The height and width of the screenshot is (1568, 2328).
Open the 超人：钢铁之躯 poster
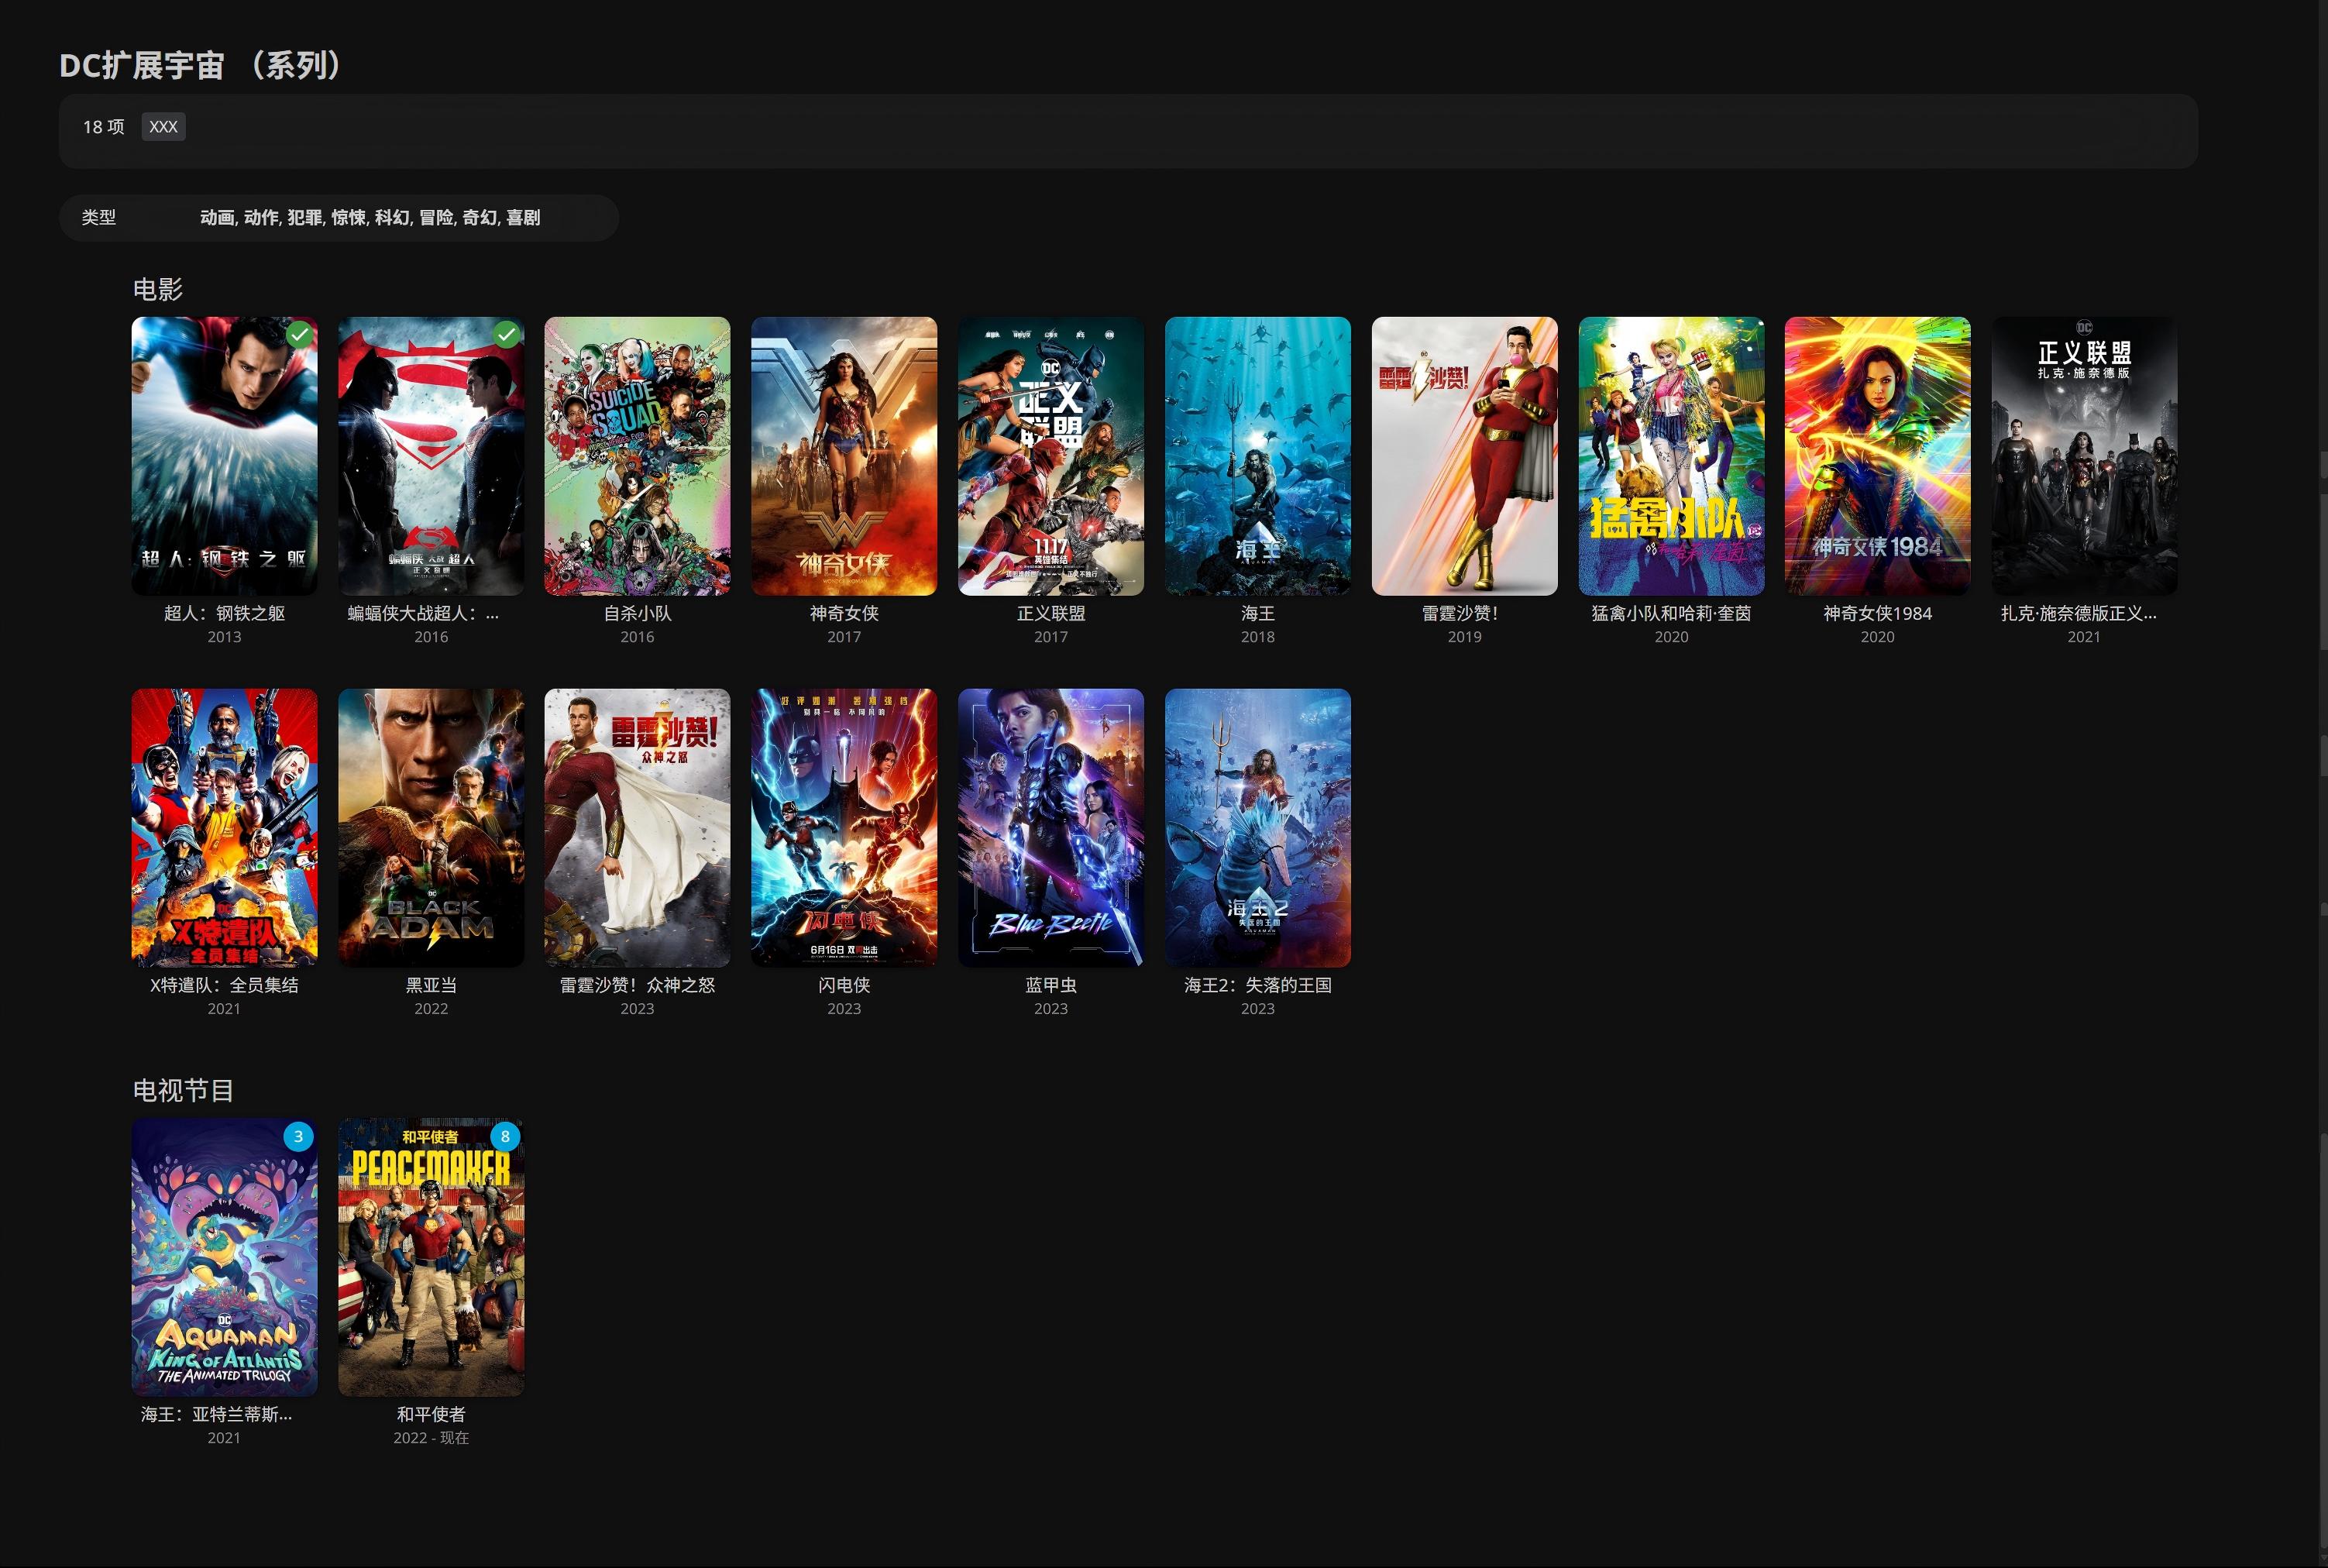pyautogui.click(x=224, y=456)
